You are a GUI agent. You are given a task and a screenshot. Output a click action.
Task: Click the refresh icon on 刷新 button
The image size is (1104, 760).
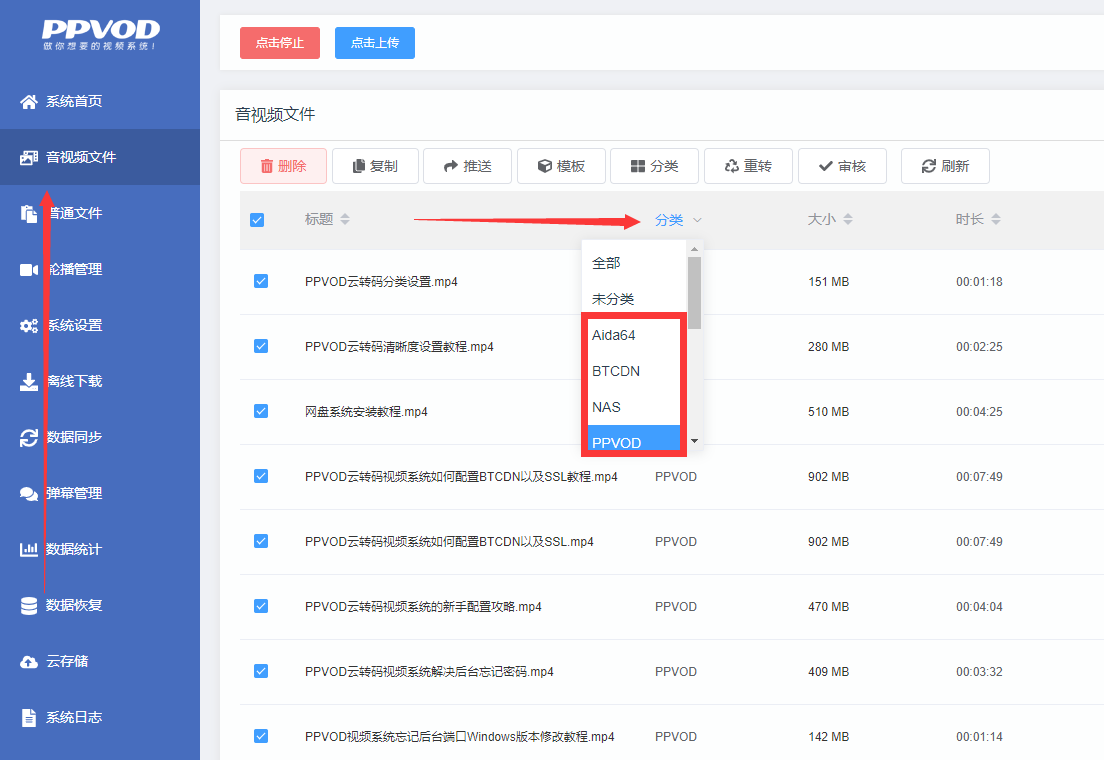(x=929, y=166)
